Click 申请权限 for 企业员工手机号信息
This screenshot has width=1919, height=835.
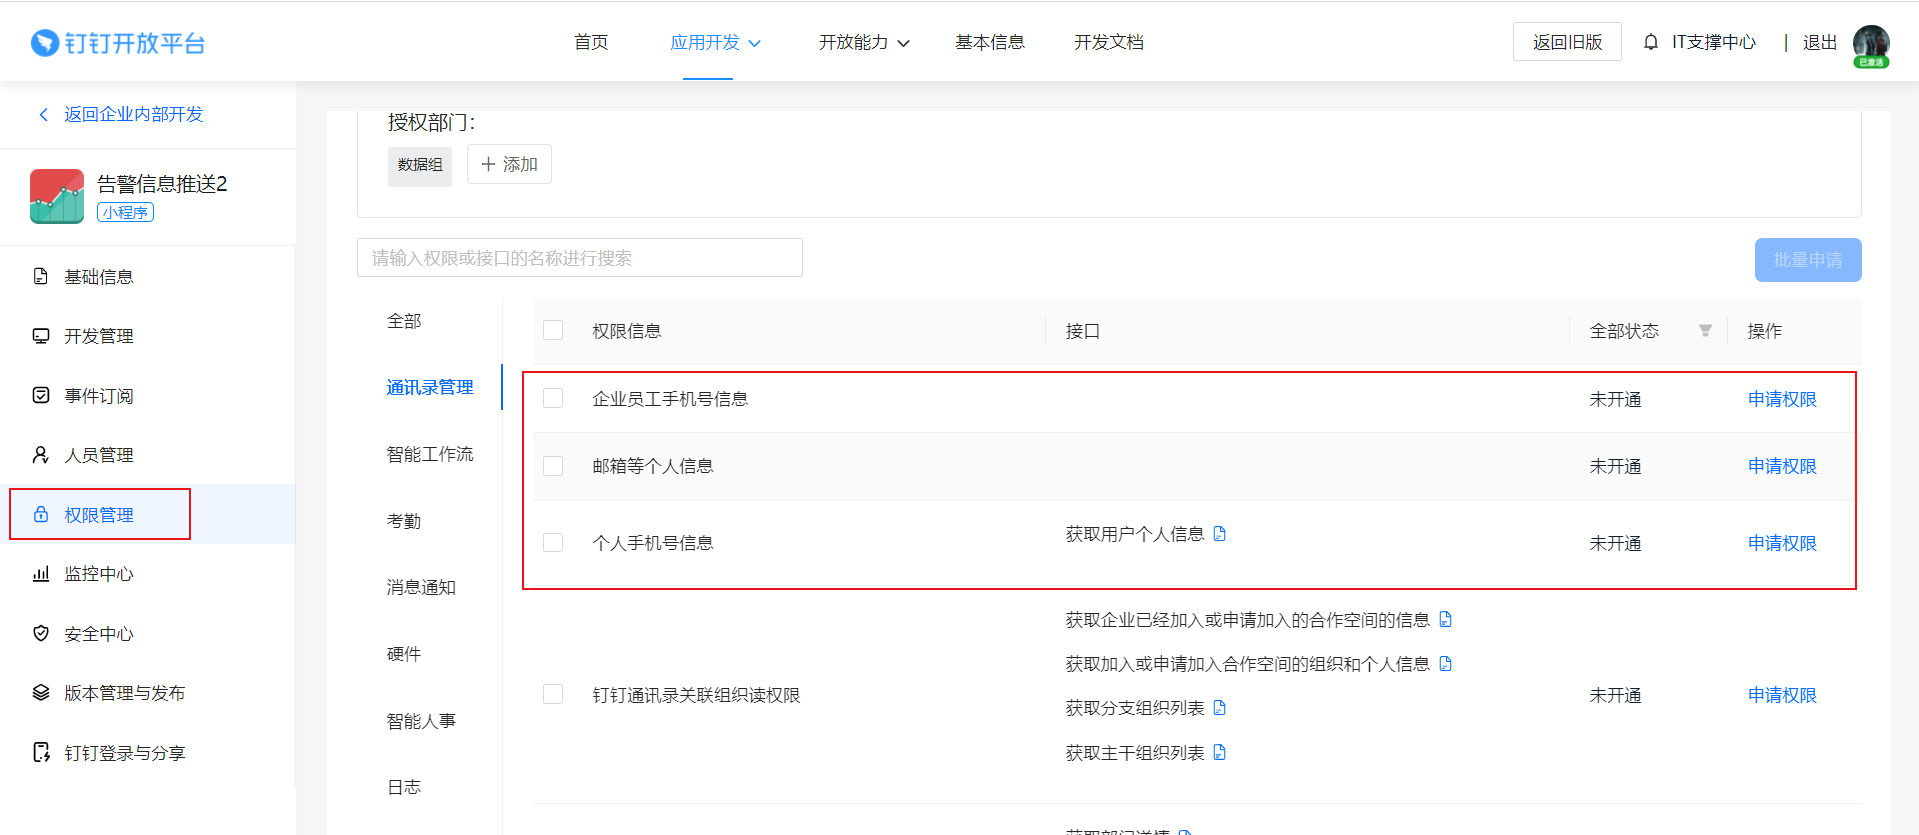tap(1782, 399)
